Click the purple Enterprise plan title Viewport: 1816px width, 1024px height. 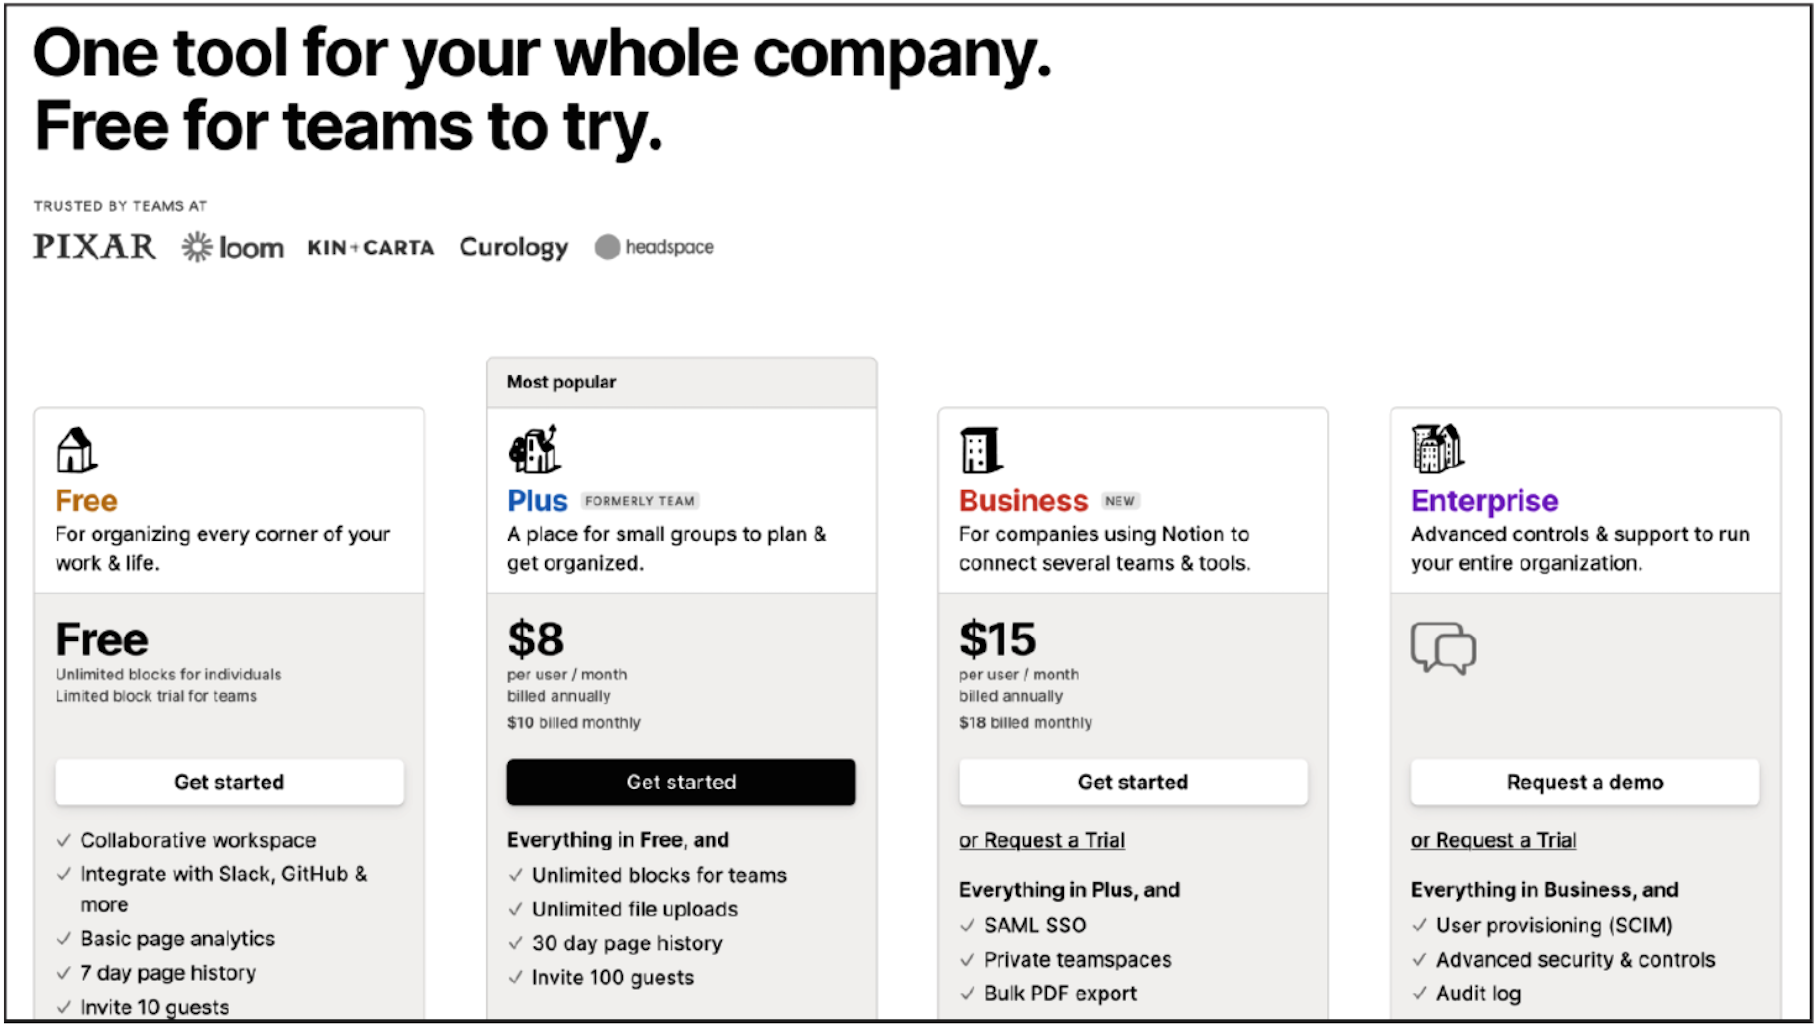[1484, 500]
